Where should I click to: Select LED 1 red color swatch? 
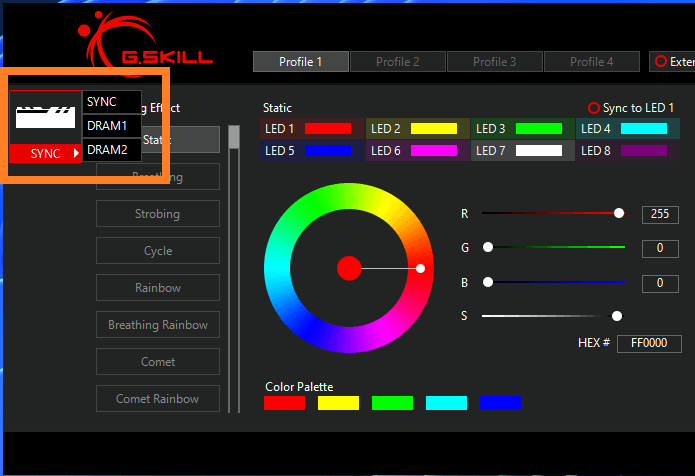pos(328,129)
